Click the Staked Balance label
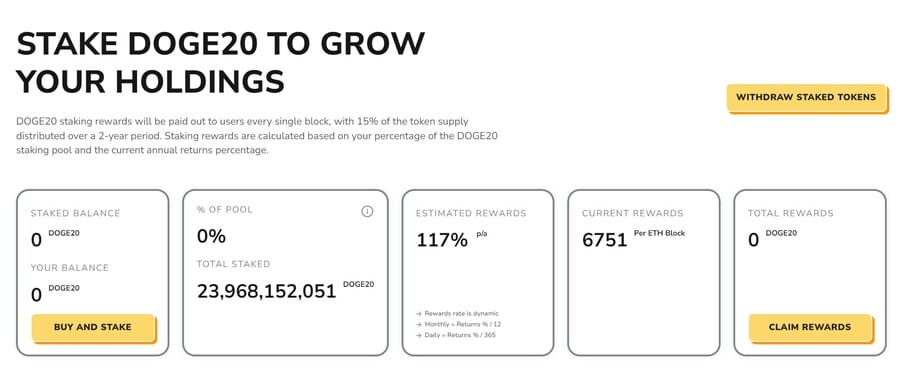Image resolution: width=900 pixels, height=371 pixels. pos(75,213)
